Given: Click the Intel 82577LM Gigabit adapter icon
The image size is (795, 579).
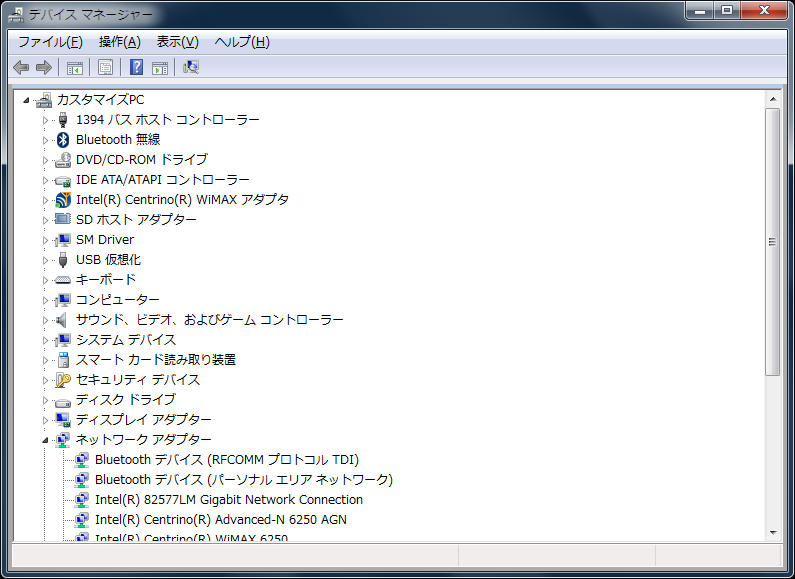Looking at the screenshot, I should (x=82, y=500).
